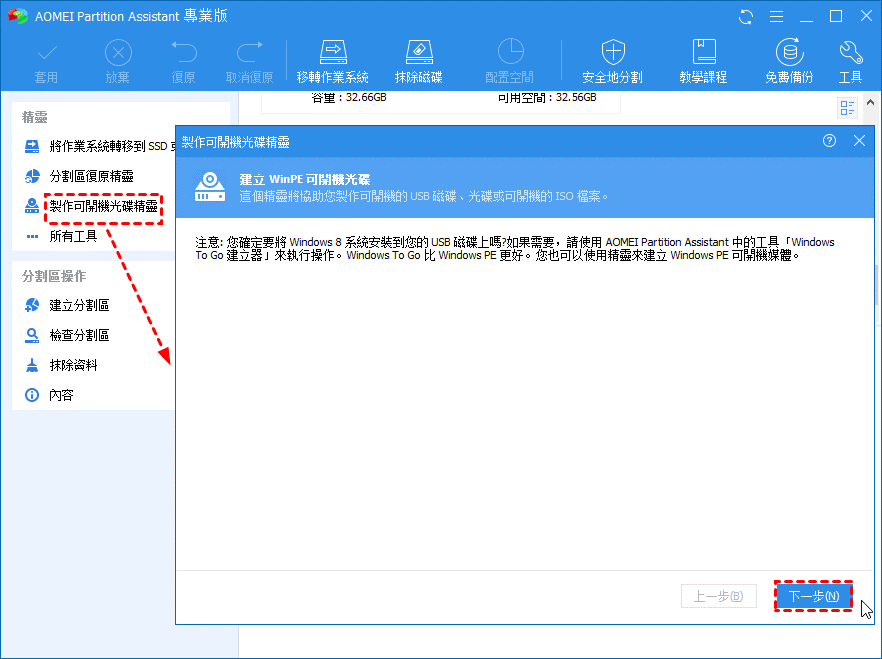Click the refresh icon in title bar
Image resolution: width=882 pixels, height=659 pixels.
746,16
